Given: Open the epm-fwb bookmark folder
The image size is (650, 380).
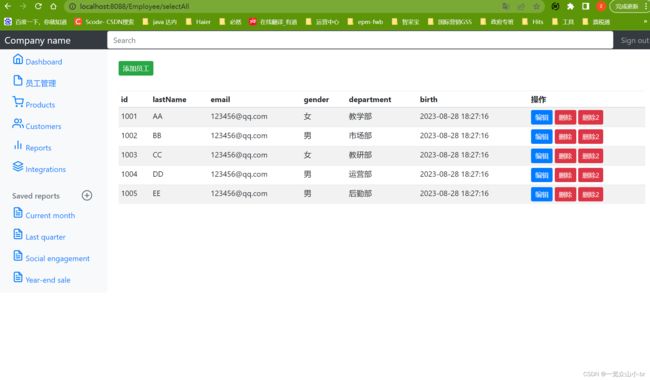Looking at the screenshot, I should (365, 22).
